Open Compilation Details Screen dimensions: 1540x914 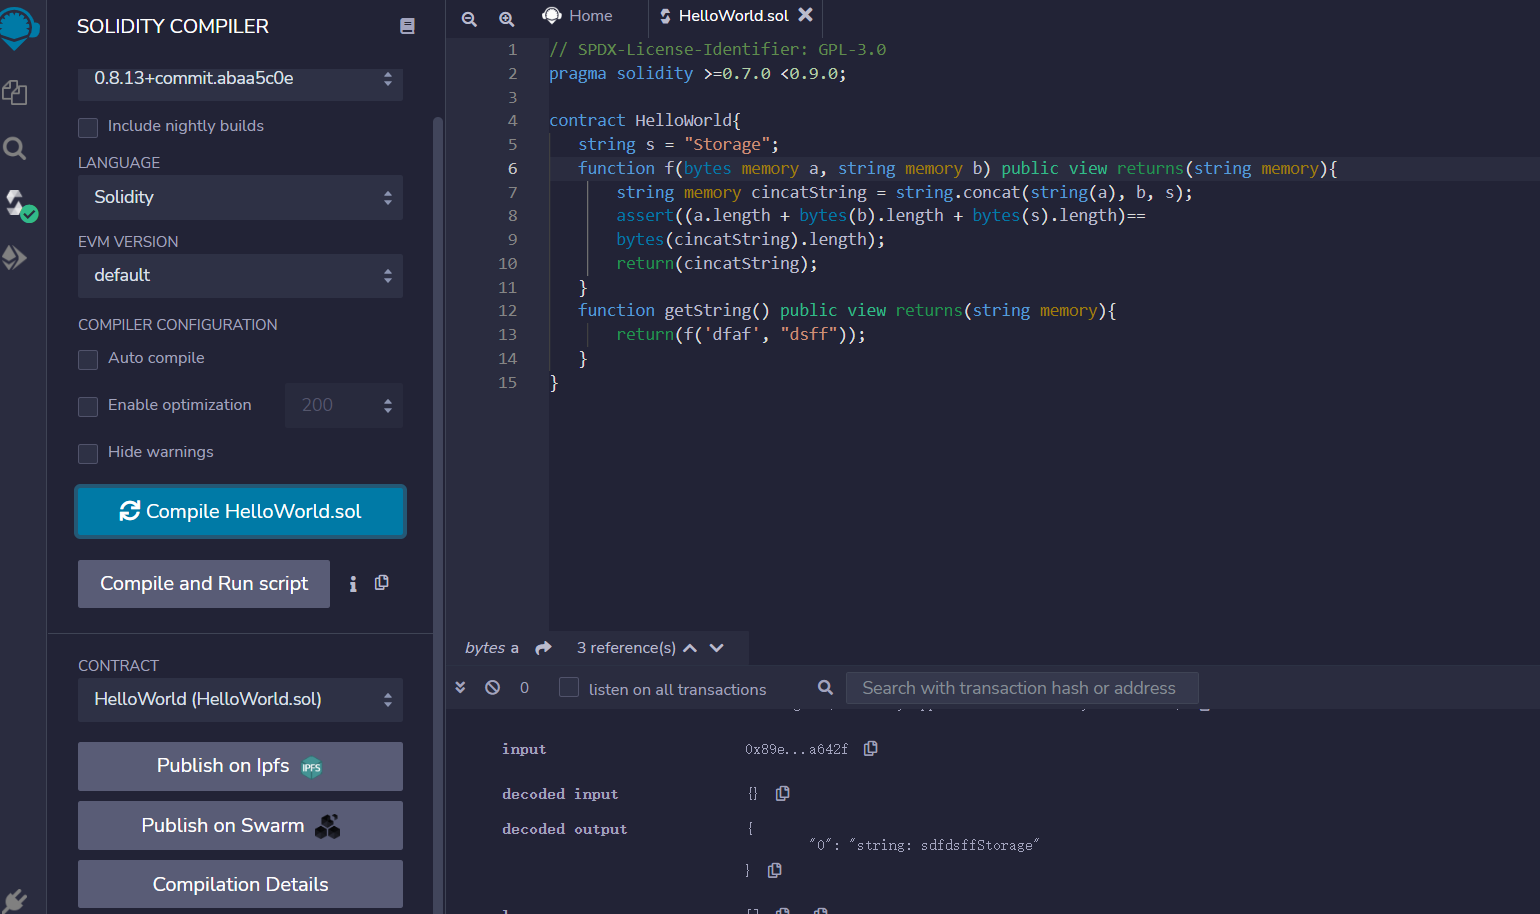point(240,884)
